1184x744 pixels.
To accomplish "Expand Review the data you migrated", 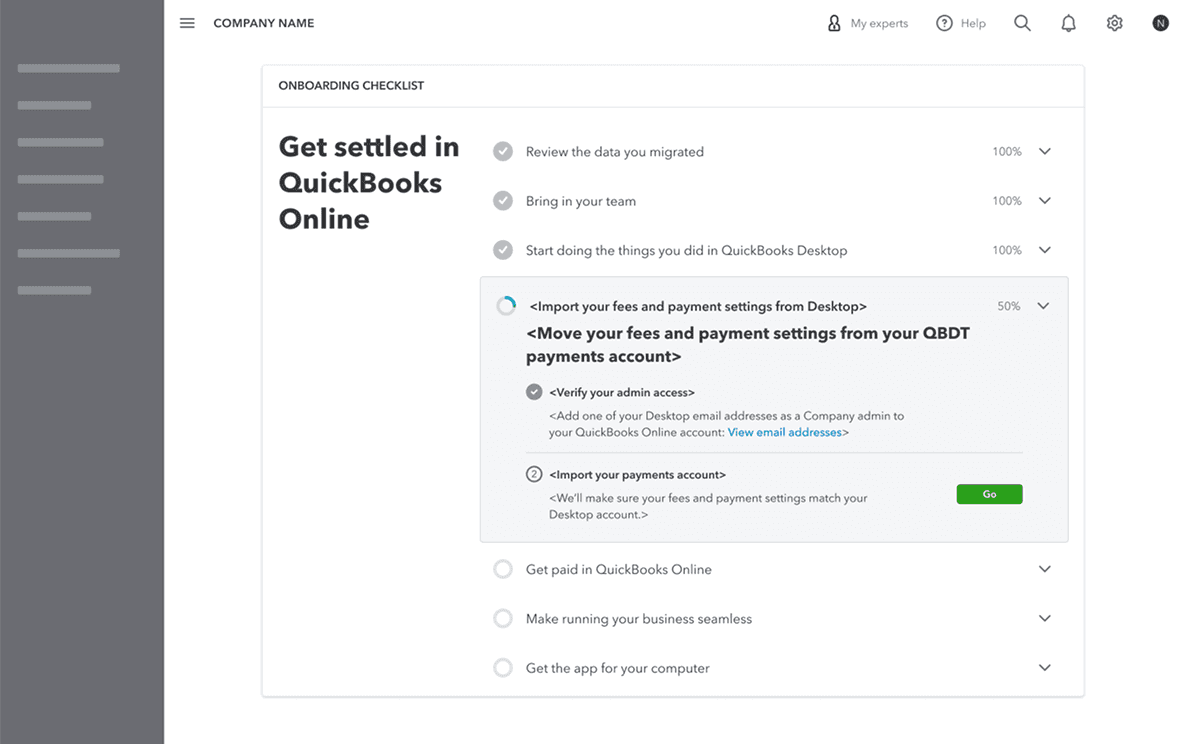I will pos(1045,152).
